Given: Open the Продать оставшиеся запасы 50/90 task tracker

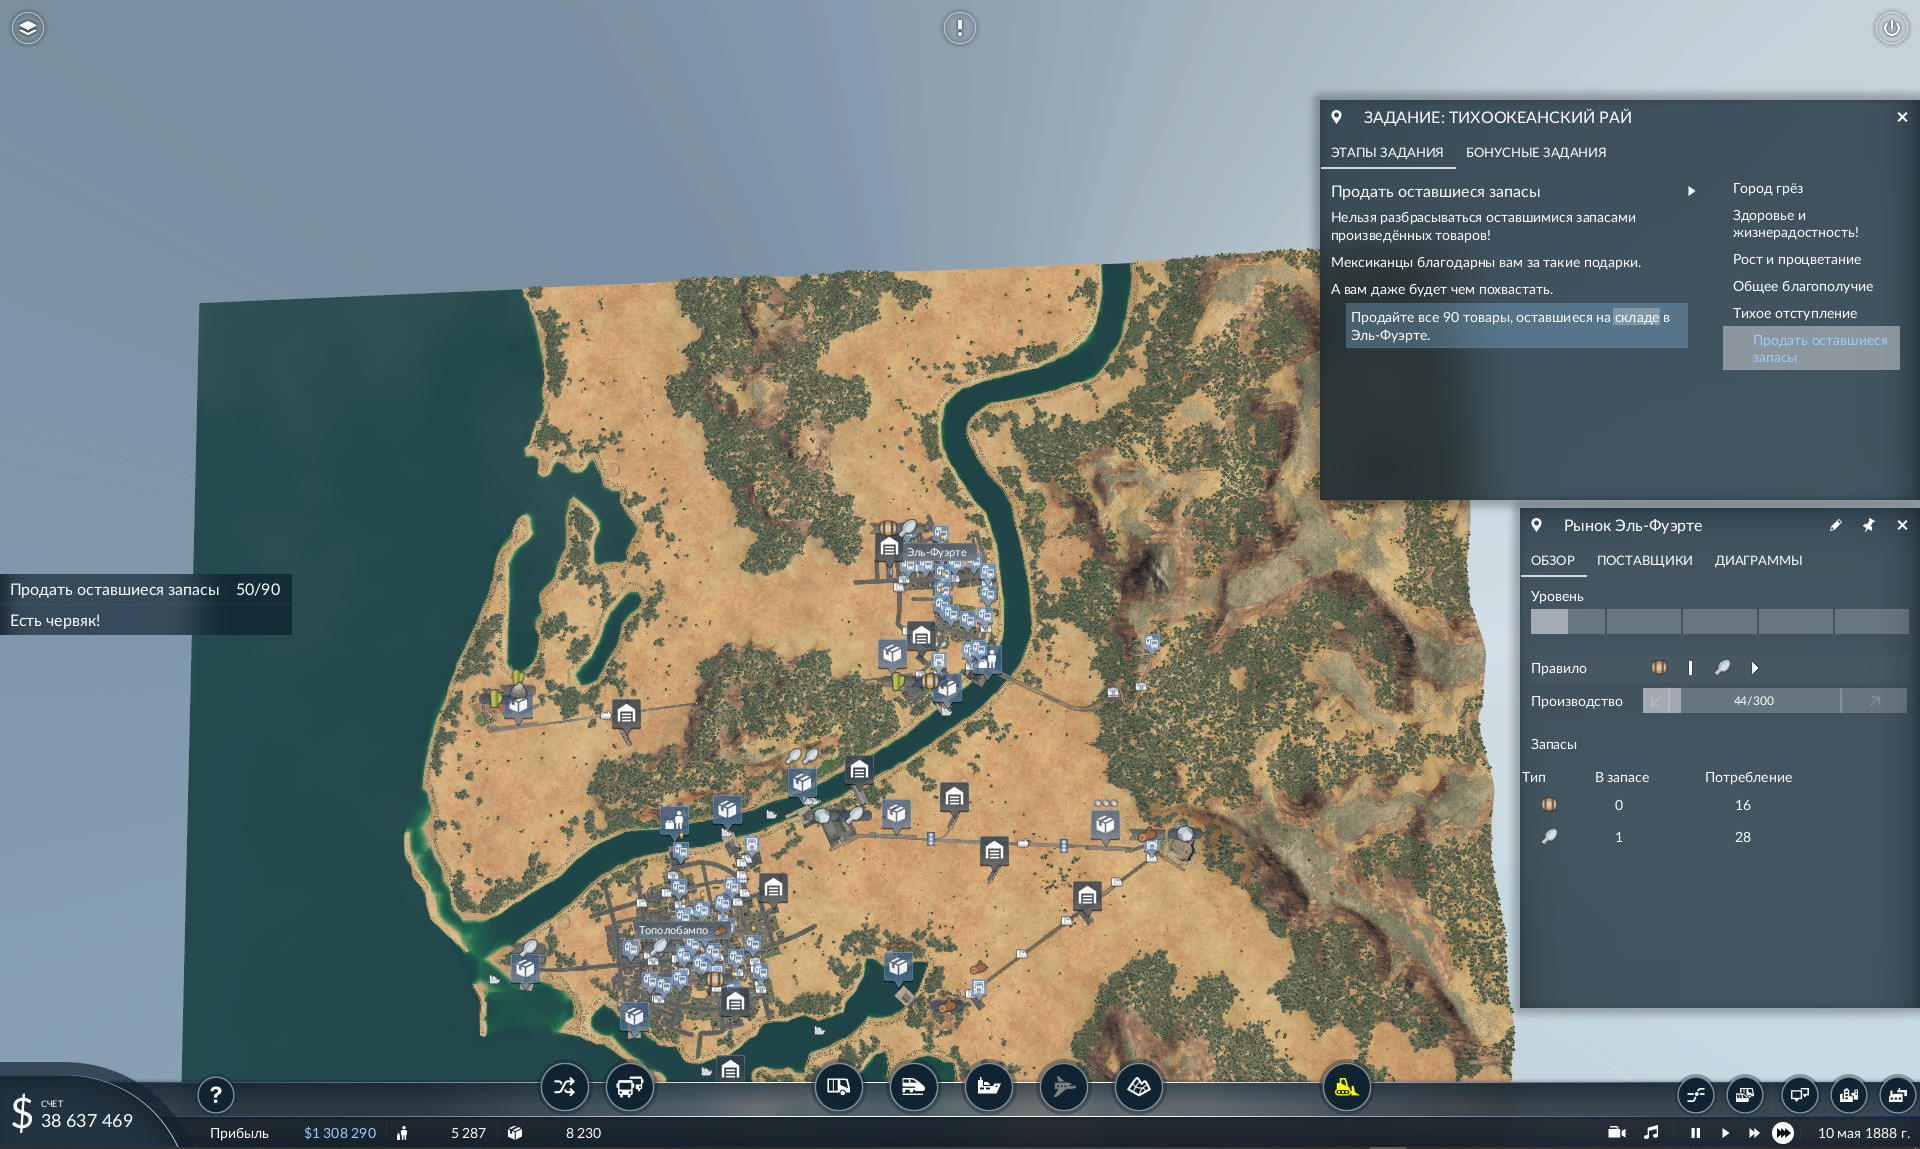Looking at the screenshot, I should point(145,590).
